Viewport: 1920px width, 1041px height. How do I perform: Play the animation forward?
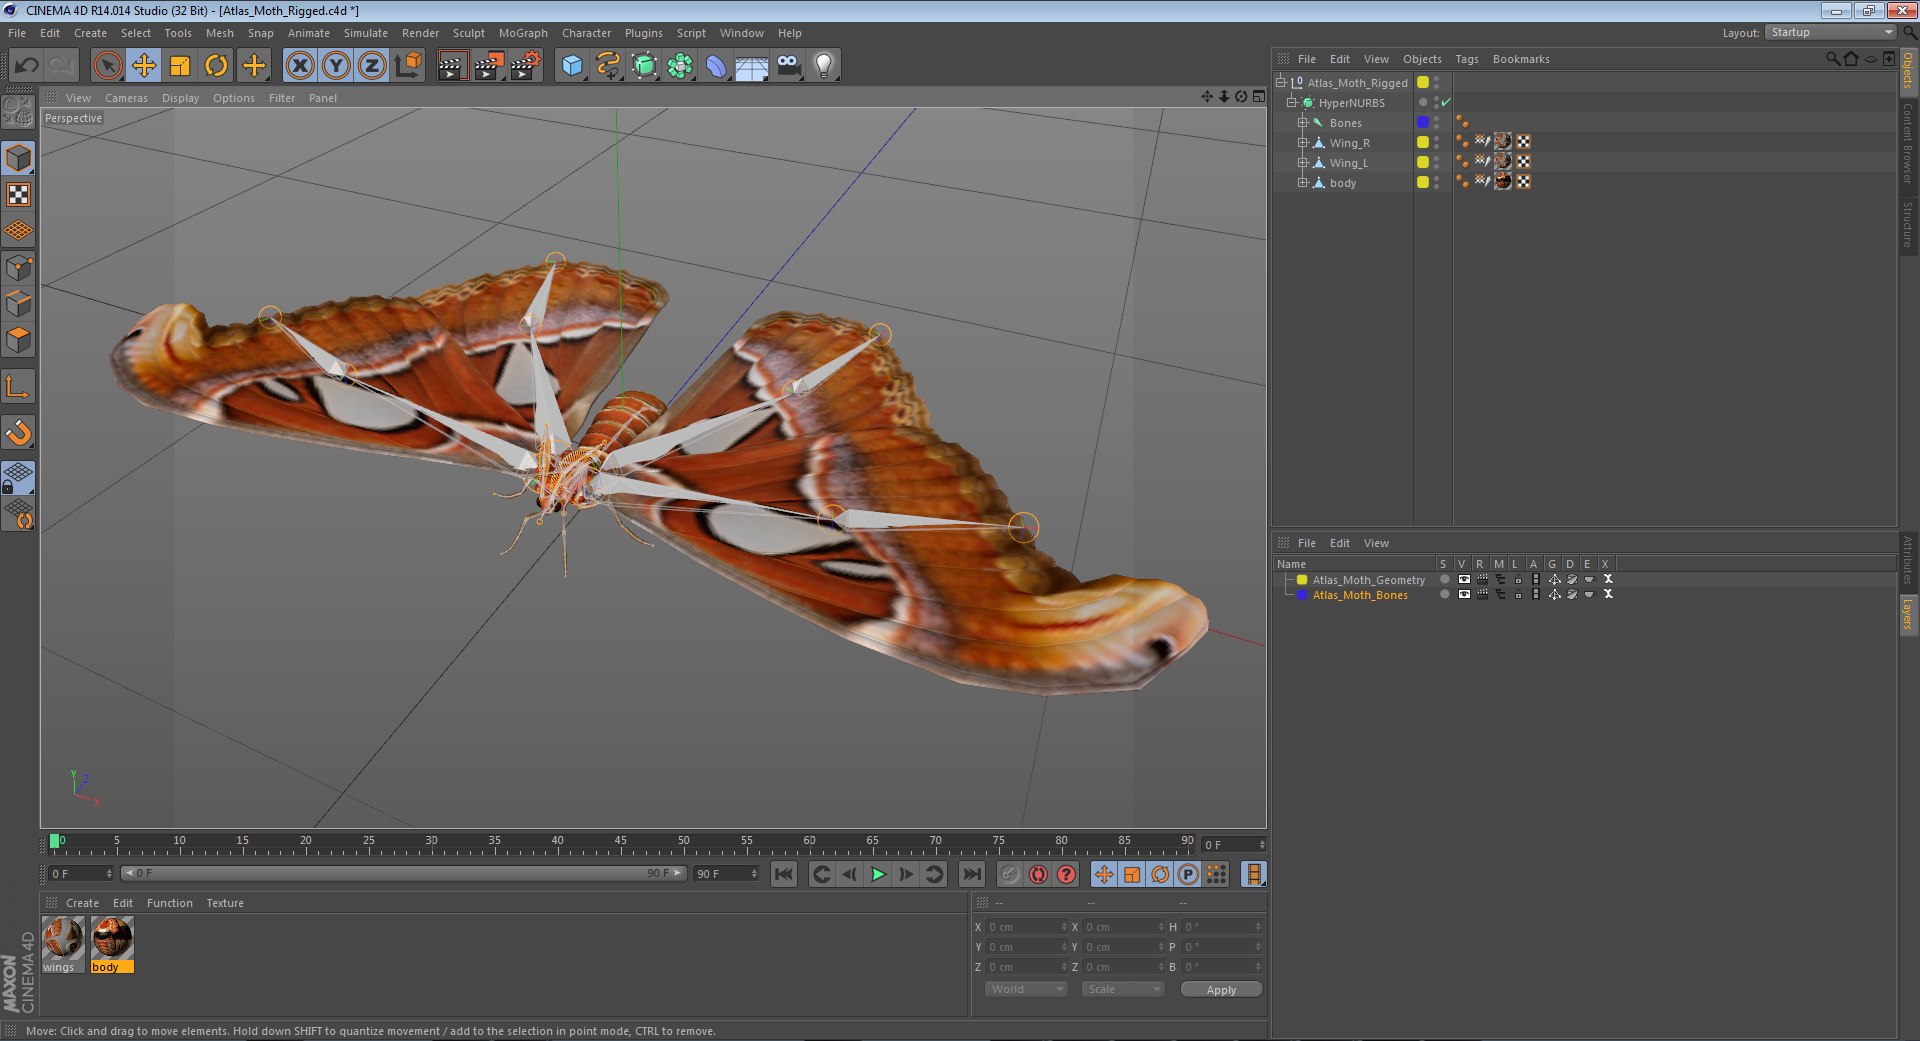[878, 874]
